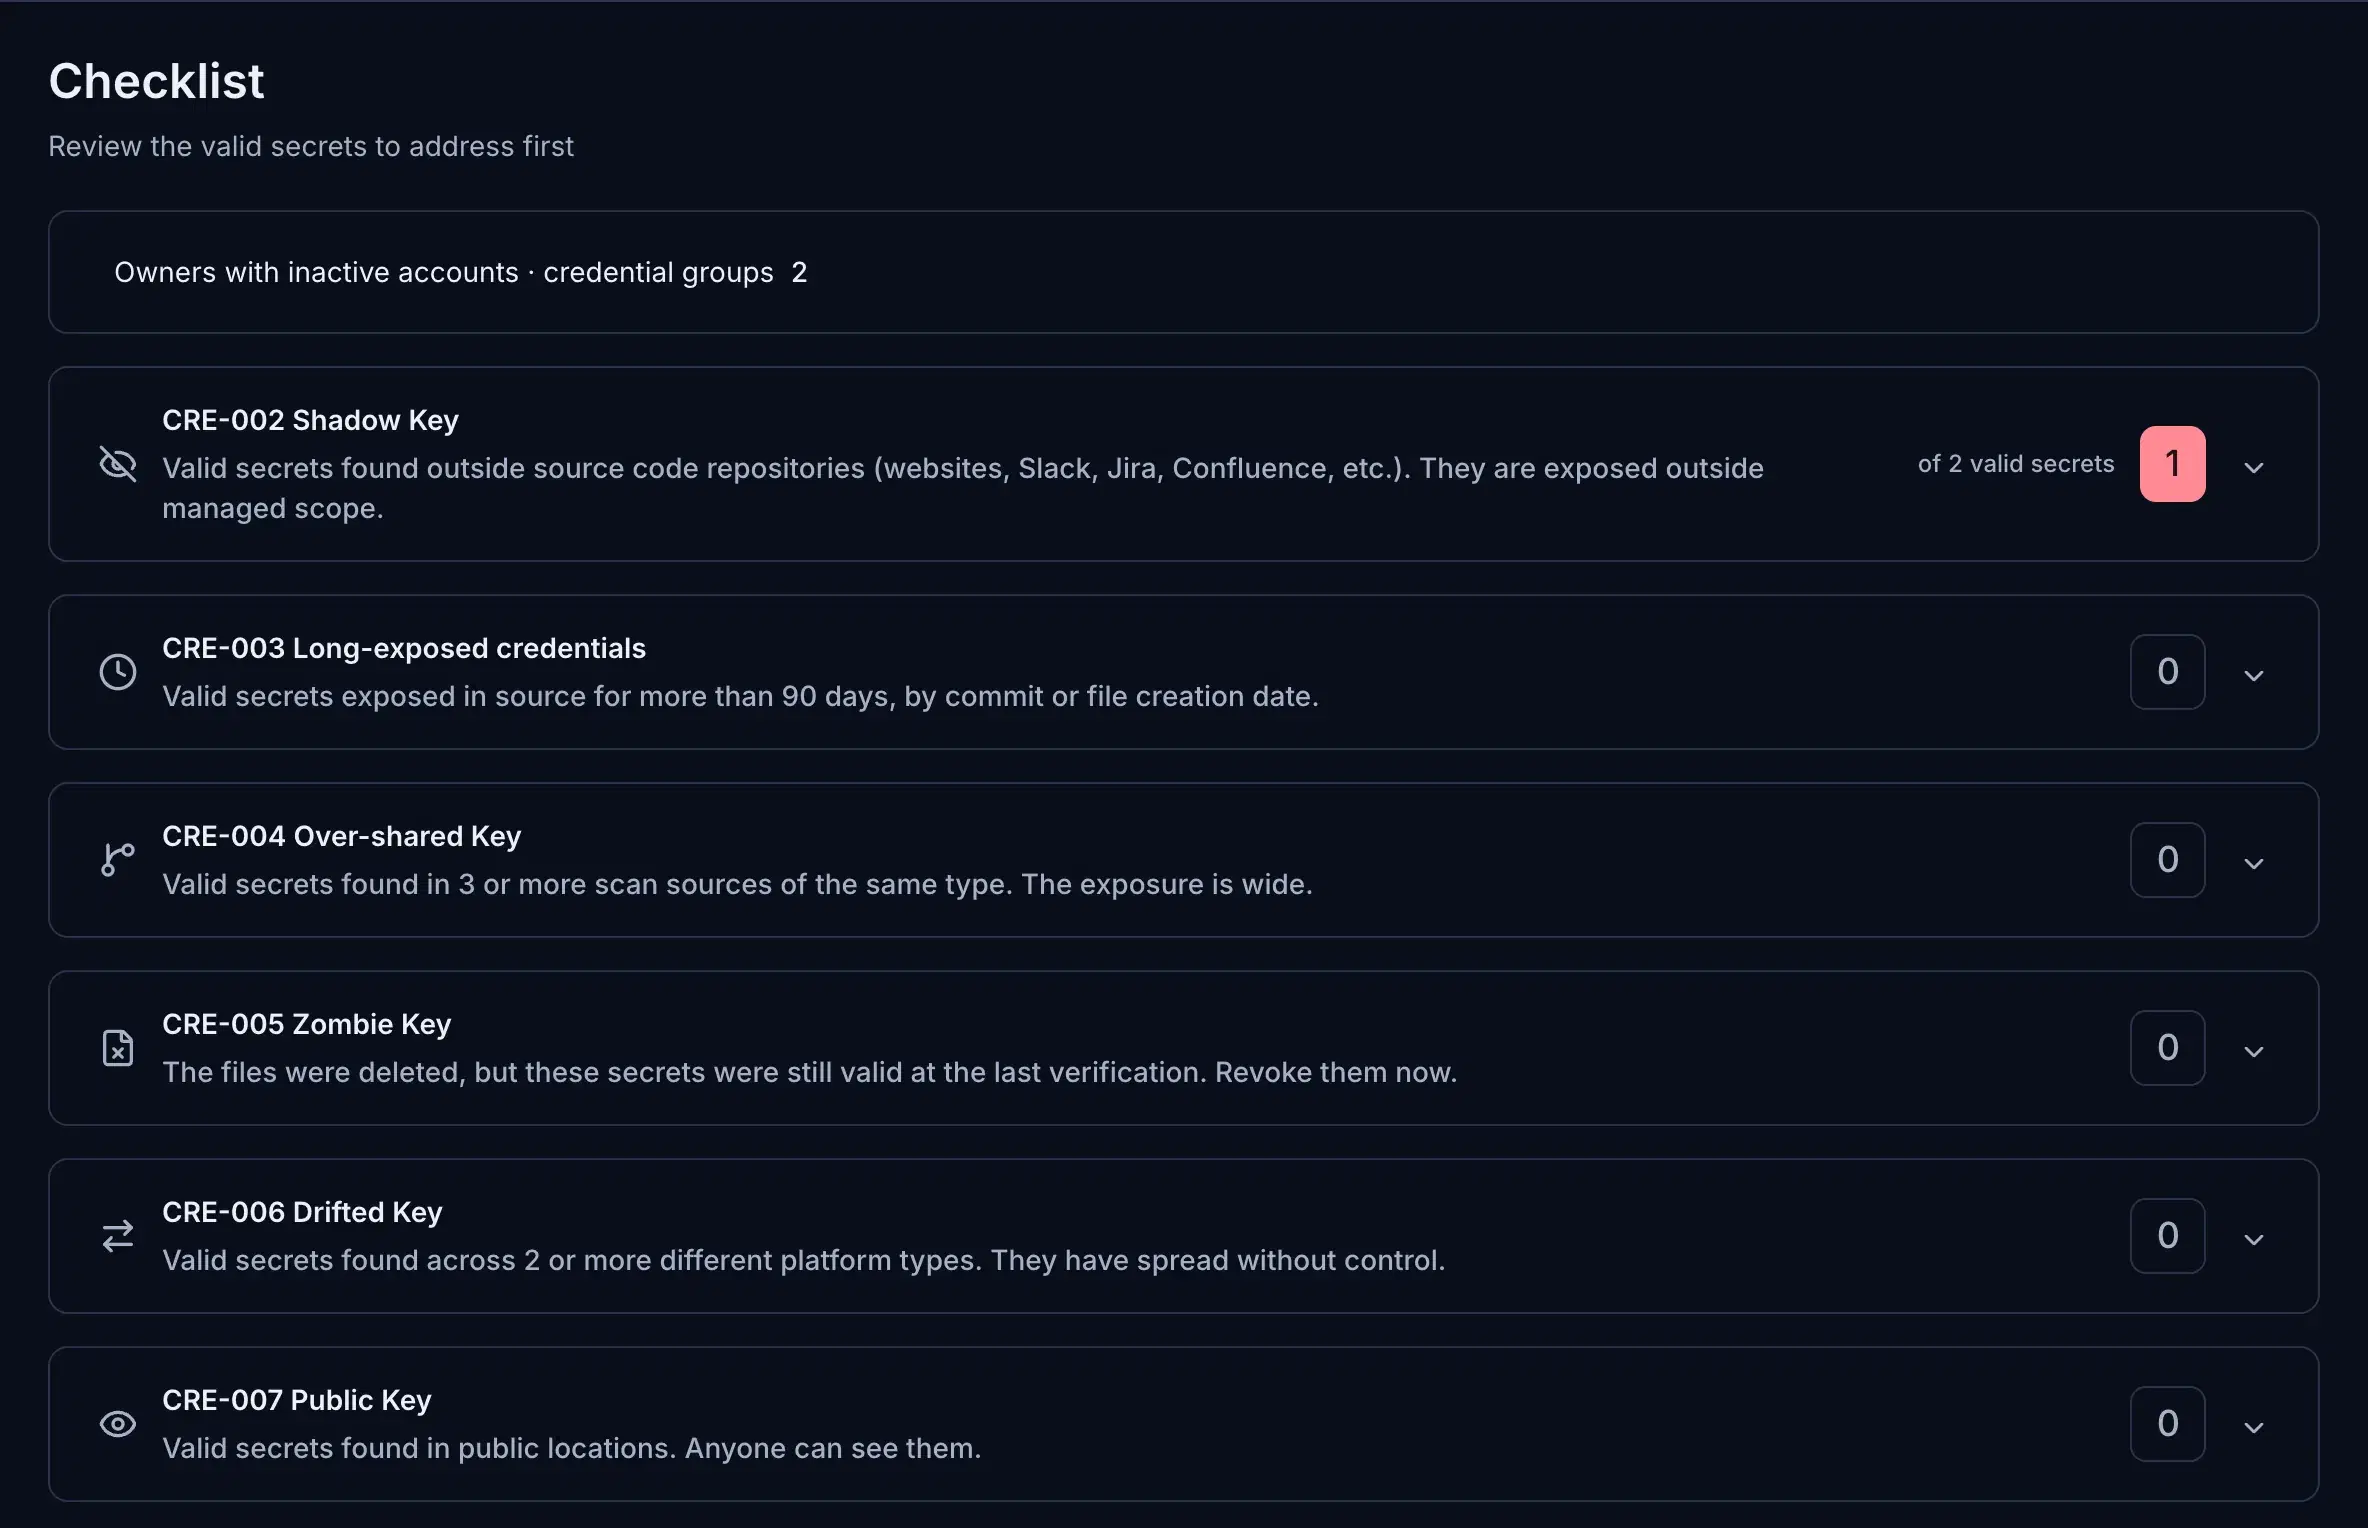The height and width of the screenshot is (1528, 2368).
Task: Click the deleted-file icon for Zombie Key
Action: [x=118, y=1048]
